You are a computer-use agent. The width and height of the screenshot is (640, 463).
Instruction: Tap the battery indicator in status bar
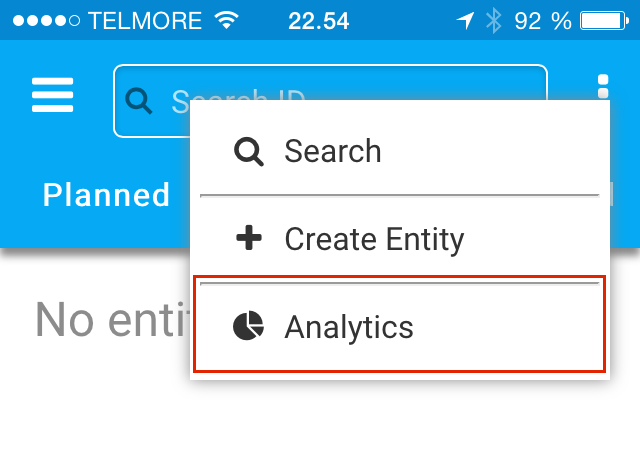point(604,21)
